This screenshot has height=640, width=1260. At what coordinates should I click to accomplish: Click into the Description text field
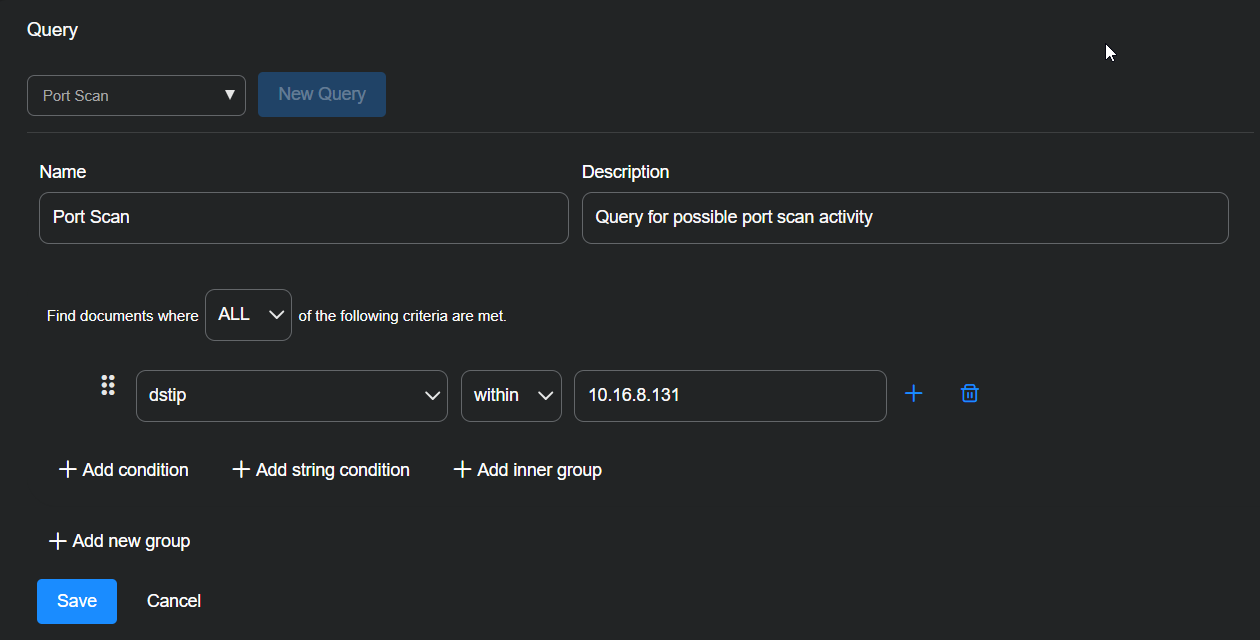tap(904, 218)
